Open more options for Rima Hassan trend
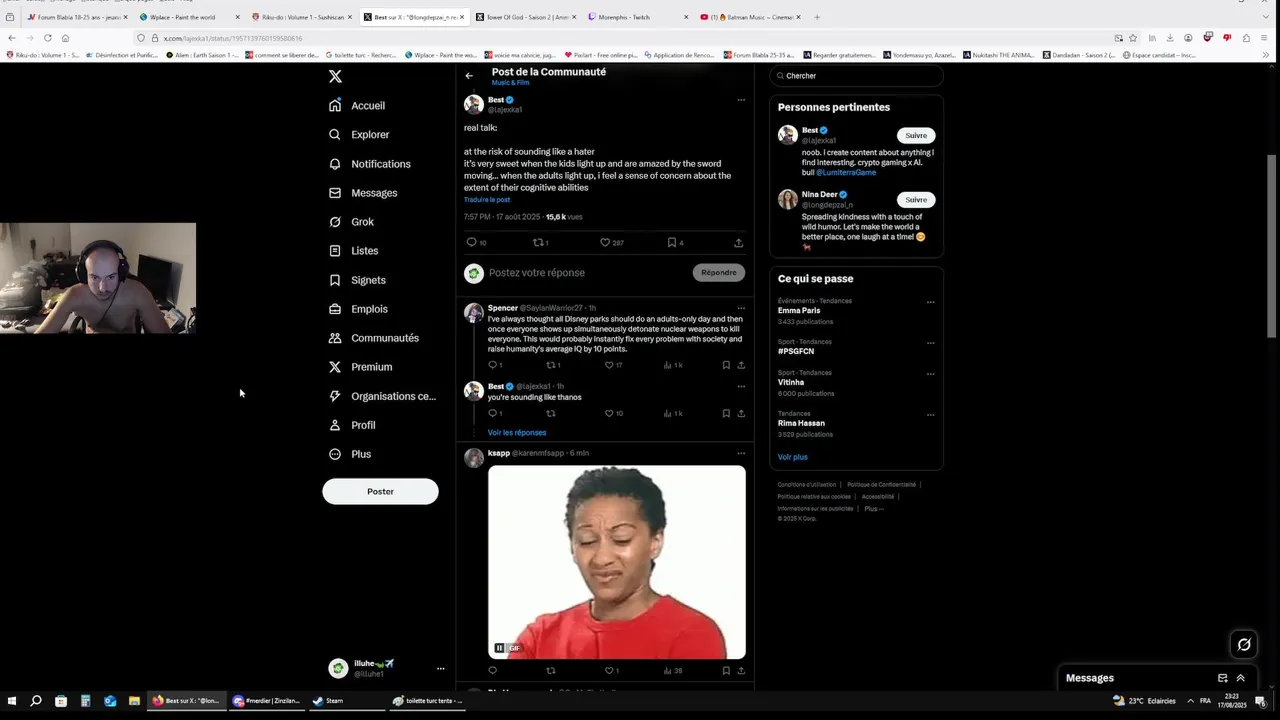The image size is (1280, 720). pyautogui.click(x=930, y=415)
